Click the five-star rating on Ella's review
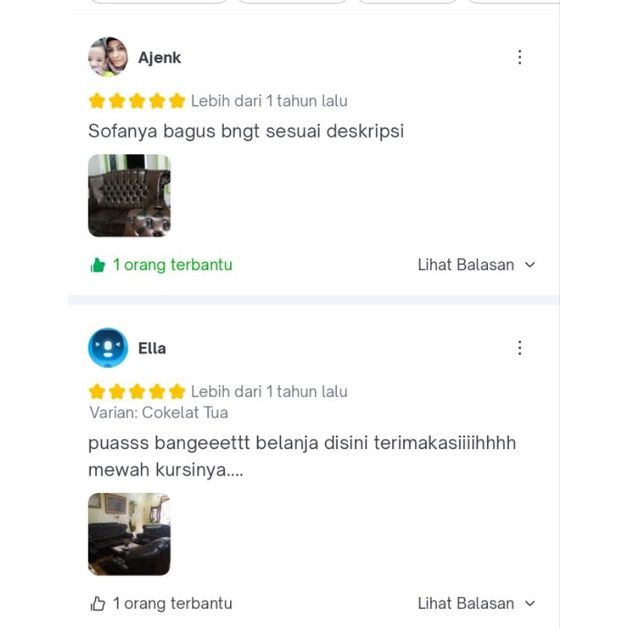This screenshot has height=628, width=628. (137, 391)
